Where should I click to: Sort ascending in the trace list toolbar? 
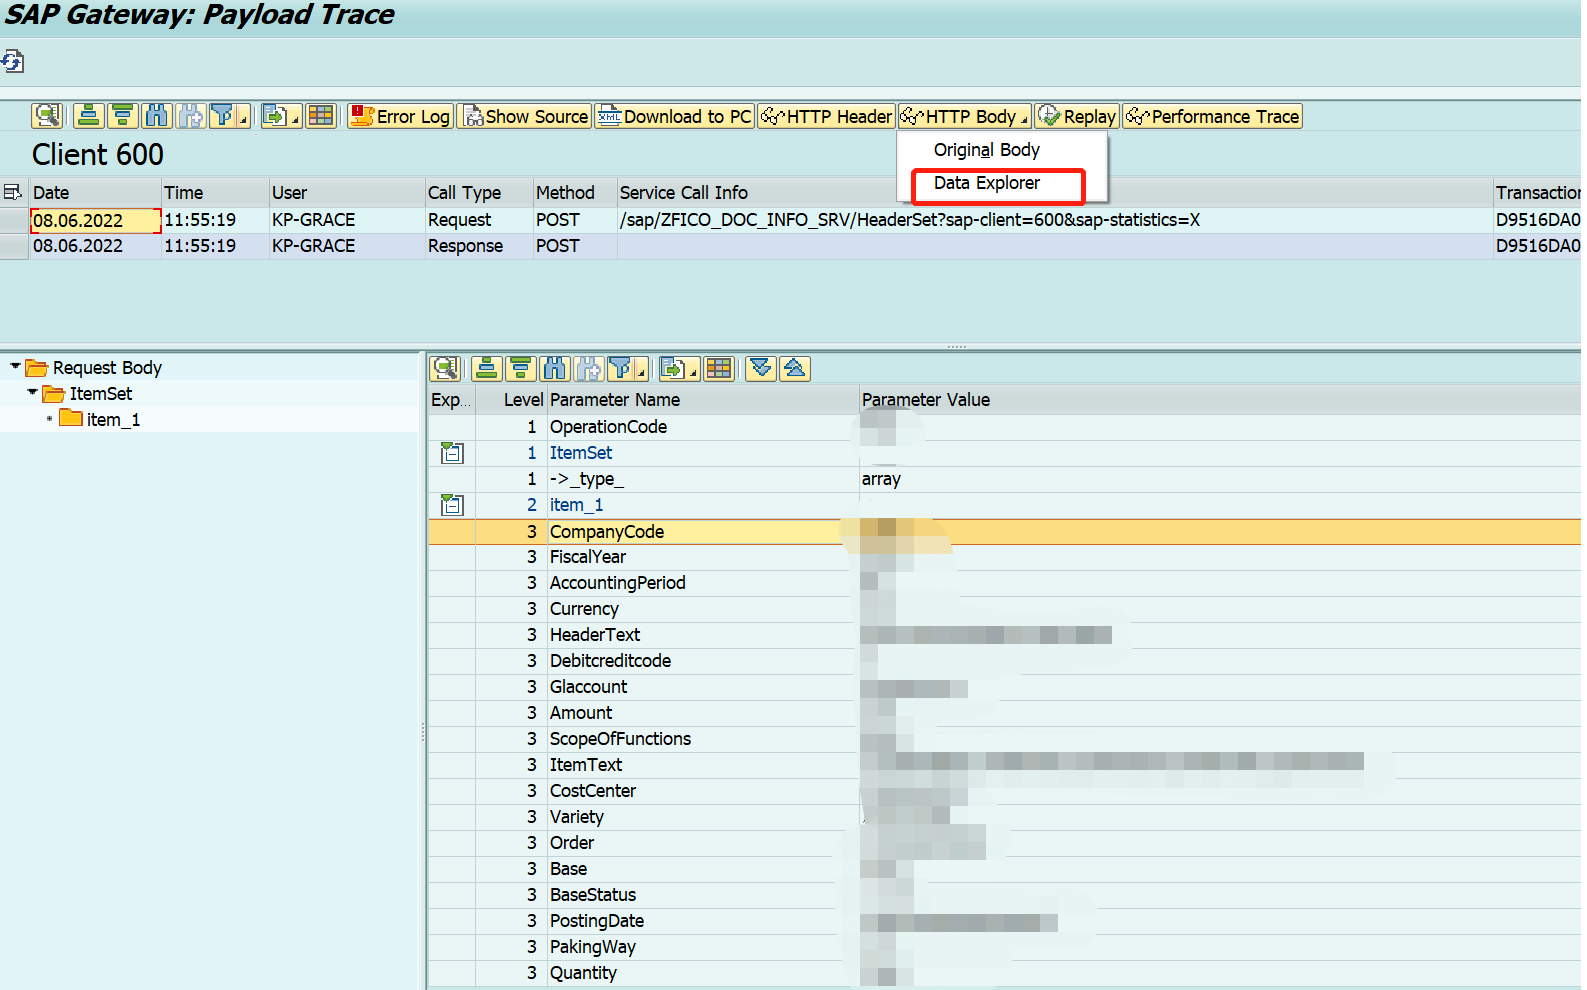tap(89, 116)
